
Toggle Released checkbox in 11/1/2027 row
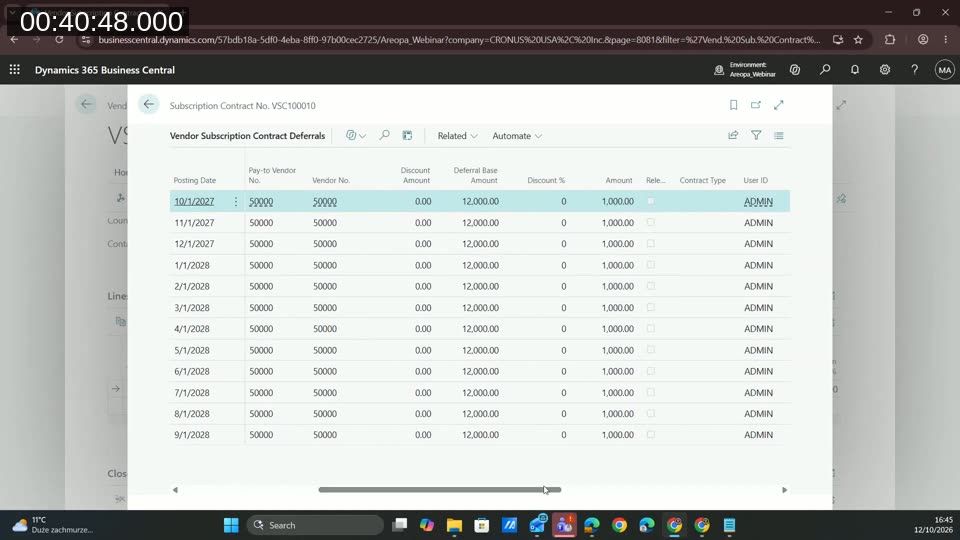(x=651, y=222)
